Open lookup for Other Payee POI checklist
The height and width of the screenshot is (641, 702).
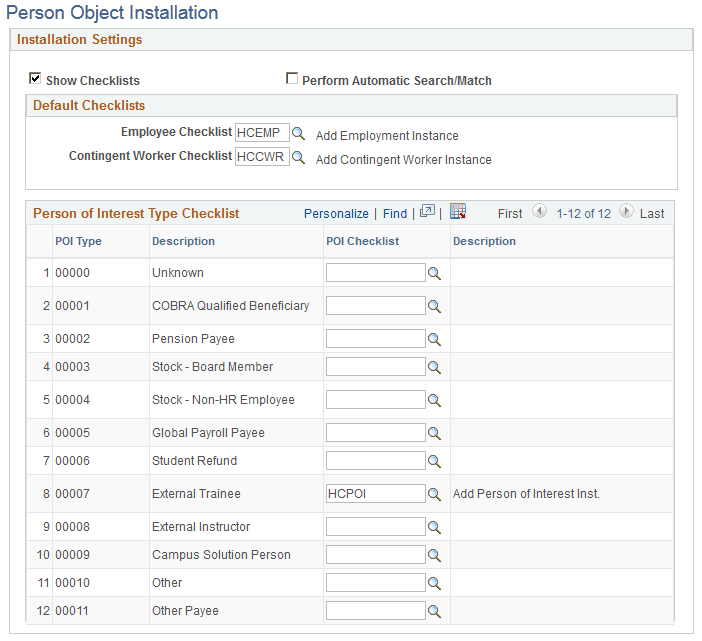tap(434, 611)
